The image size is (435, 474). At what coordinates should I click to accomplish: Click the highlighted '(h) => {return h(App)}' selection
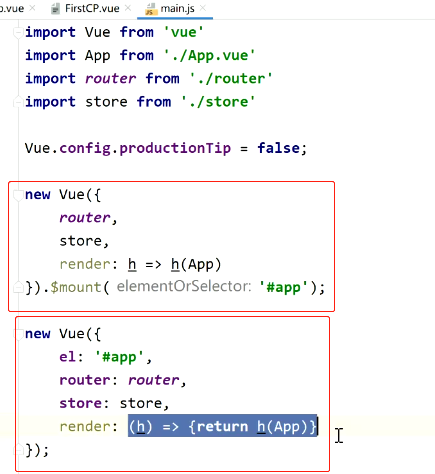(x=222, y=426)
